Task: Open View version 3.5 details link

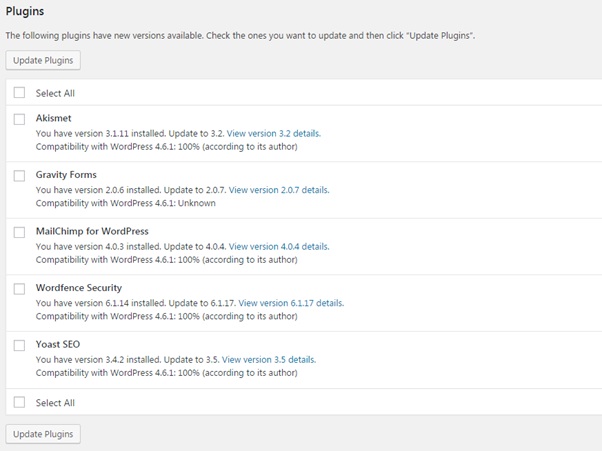Action: pos(269,360)
